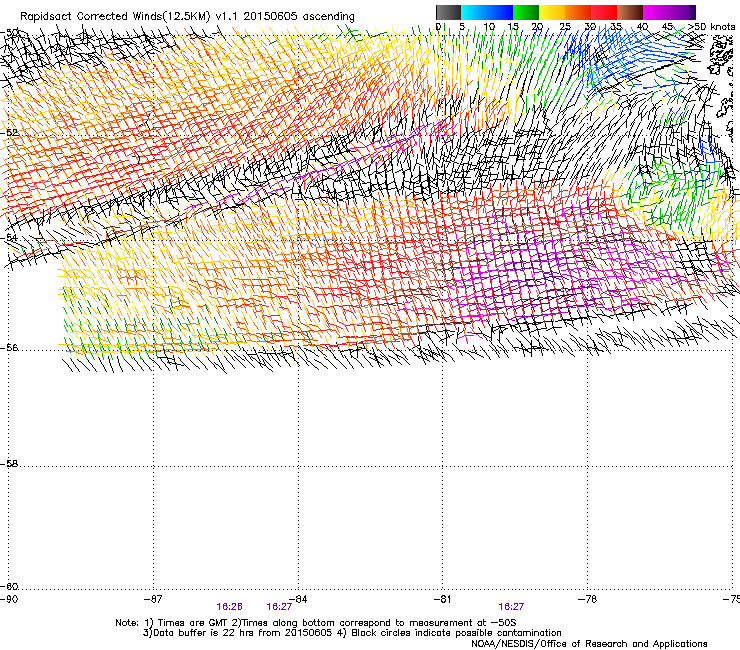
Task: Click the NOAA/NESDIS credit text
Action: (589, 644)
